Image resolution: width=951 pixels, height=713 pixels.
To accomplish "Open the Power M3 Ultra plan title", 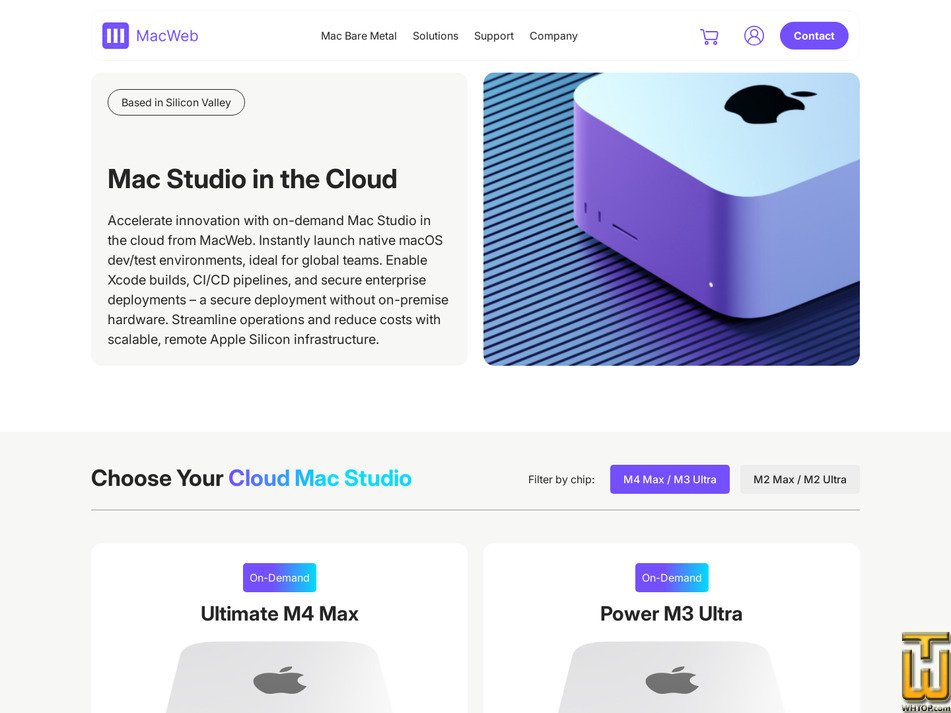I will pos(671,614).
